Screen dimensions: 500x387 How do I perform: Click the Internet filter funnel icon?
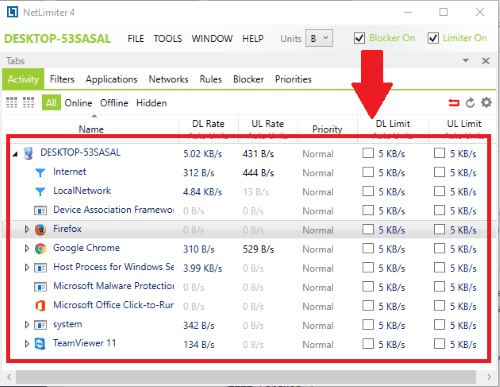[x=40, y=172]
